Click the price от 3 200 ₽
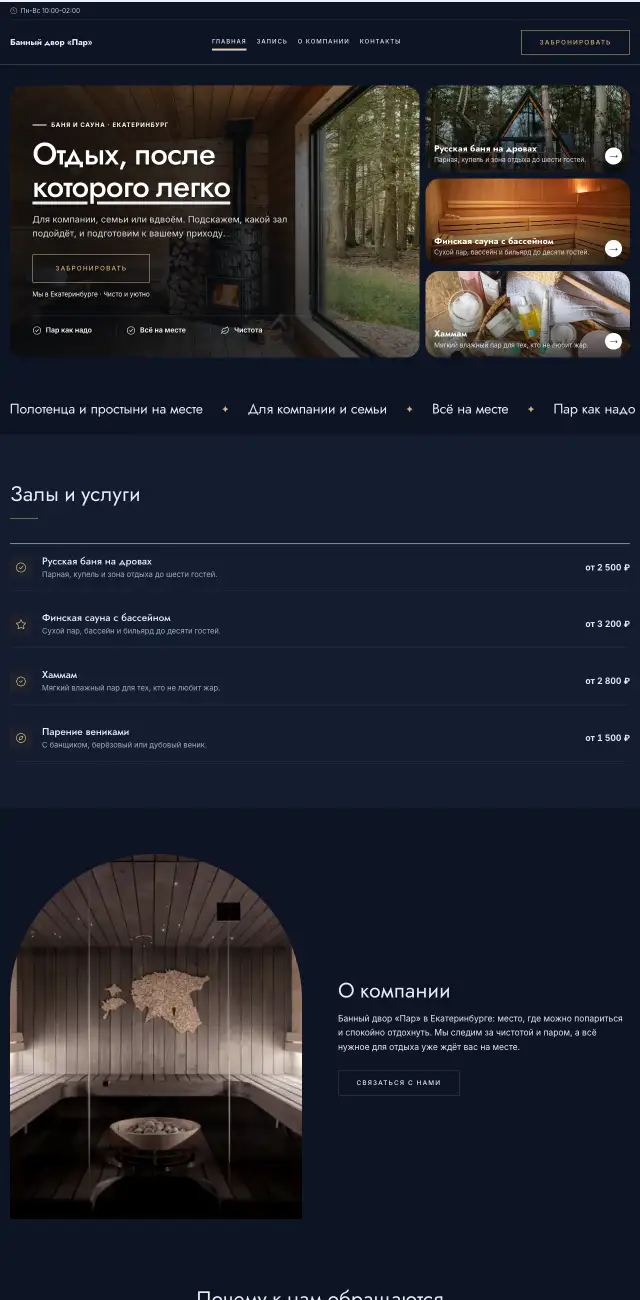 [x=608, y=624]
